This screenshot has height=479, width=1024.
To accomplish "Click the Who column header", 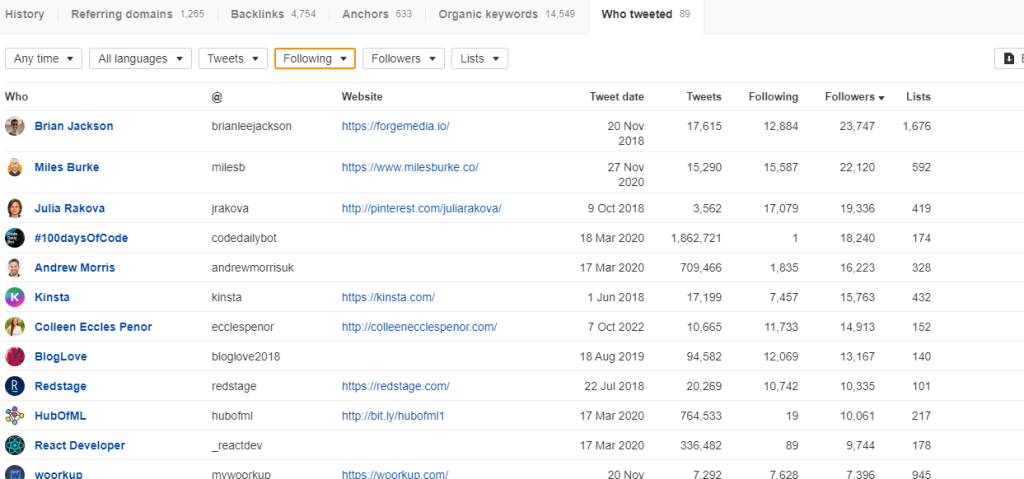I will tap(16, 97).
